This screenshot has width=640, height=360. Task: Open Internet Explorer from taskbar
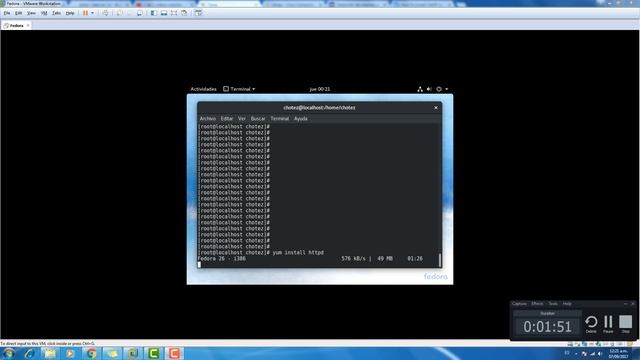coord(29,353)
